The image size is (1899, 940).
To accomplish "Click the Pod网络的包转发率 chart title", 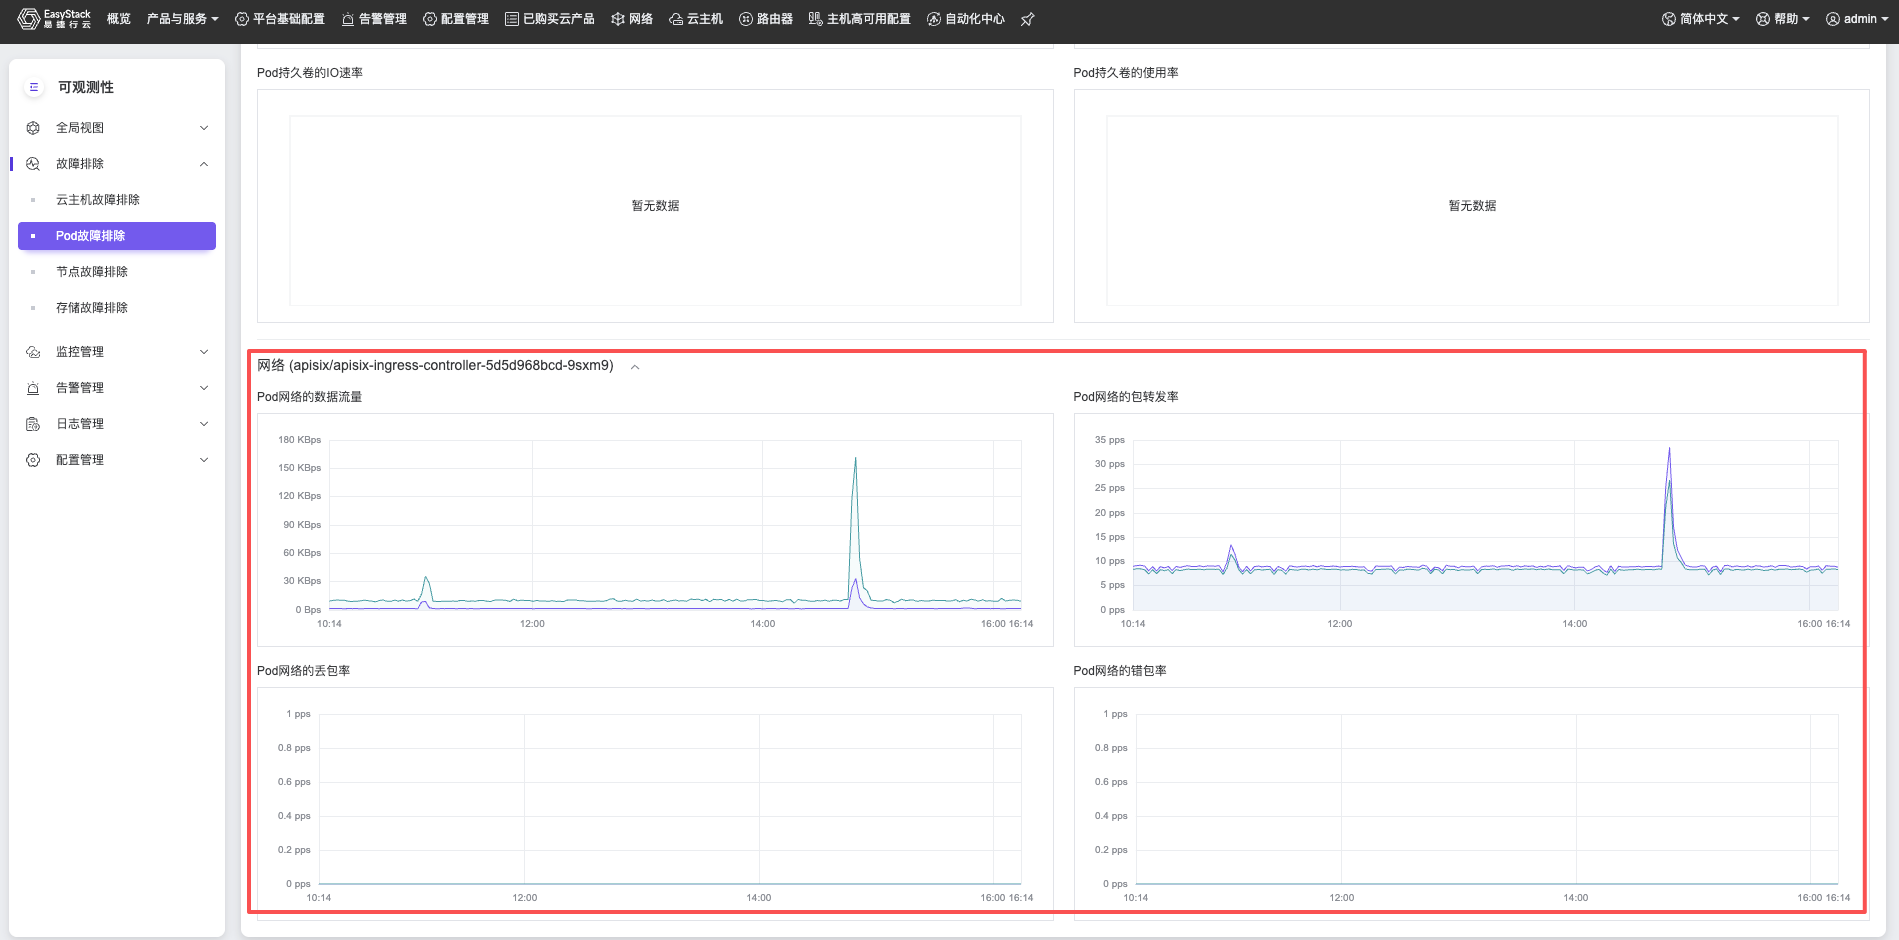I will click(1125, 397).
